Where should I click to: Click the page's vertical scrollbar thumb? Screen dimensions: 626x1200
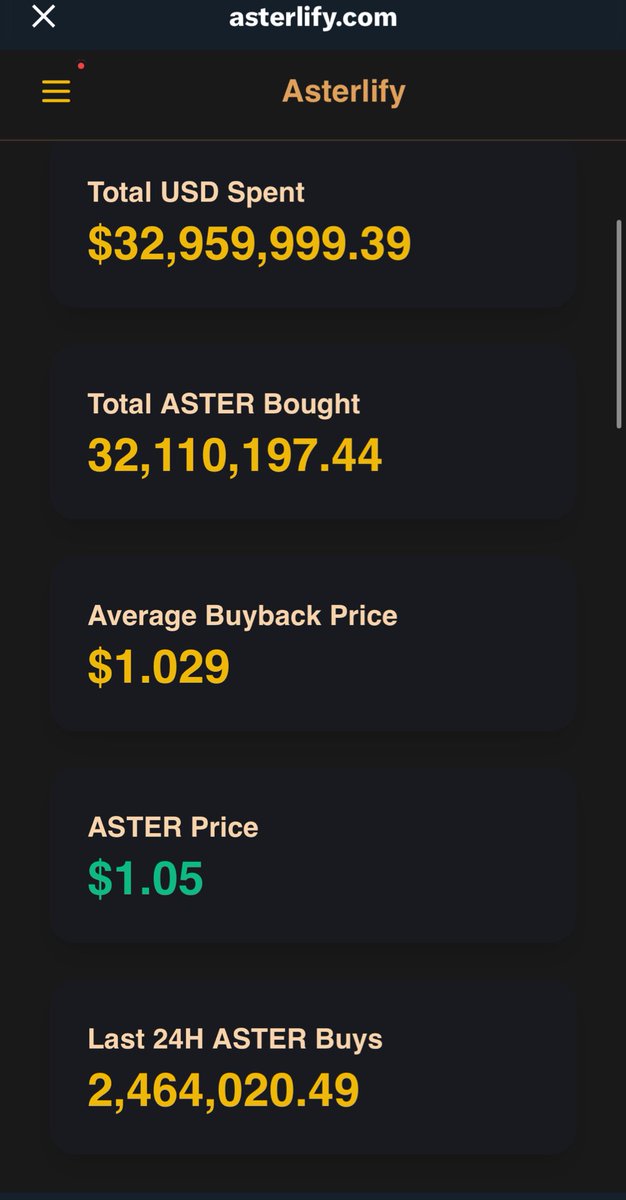pyautogui.click(x=619, y=325)
